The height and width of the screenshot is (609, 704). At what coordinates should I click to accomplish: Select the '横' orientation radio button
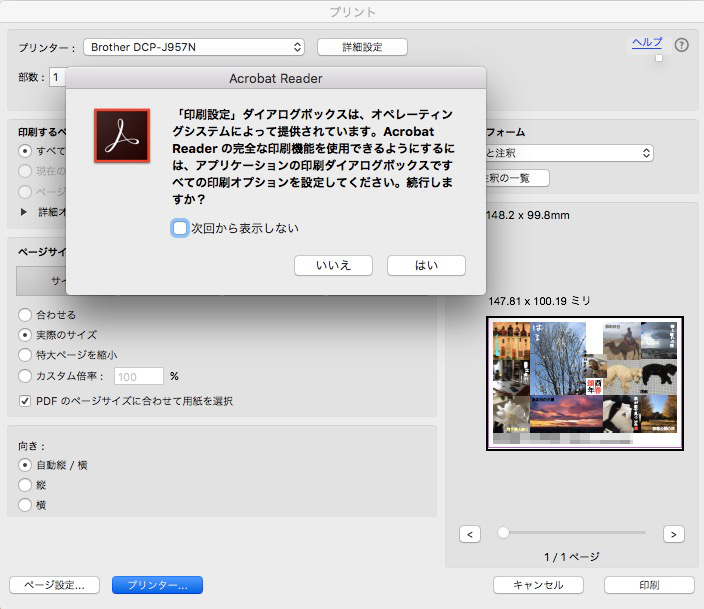25,505
